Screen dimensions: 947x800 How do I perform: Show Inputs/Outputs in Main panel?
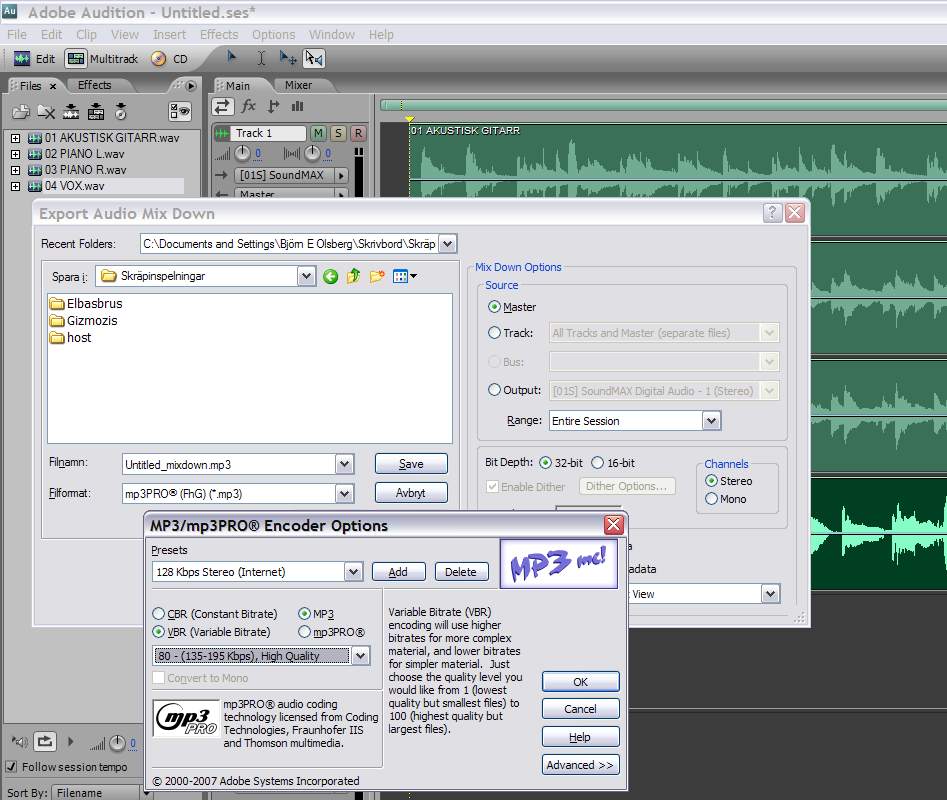click(x=222, y=107)
